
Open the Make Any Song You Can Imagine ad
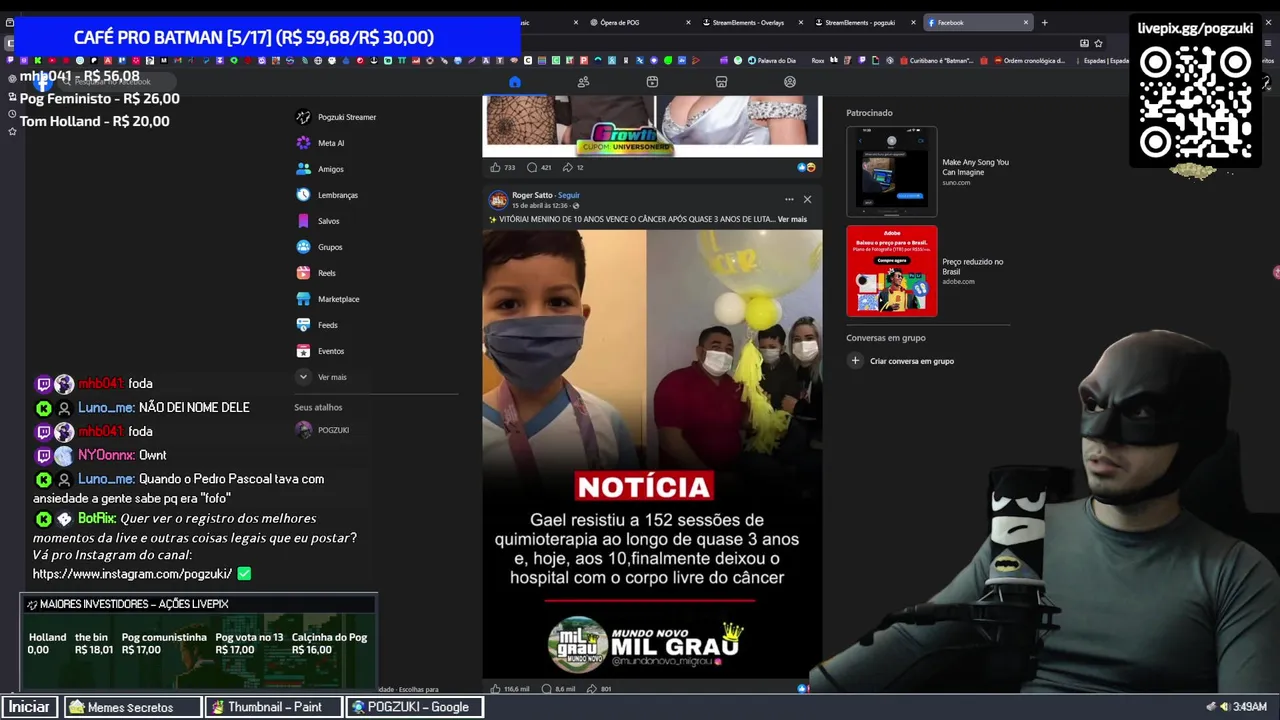(x=975, y=167)
